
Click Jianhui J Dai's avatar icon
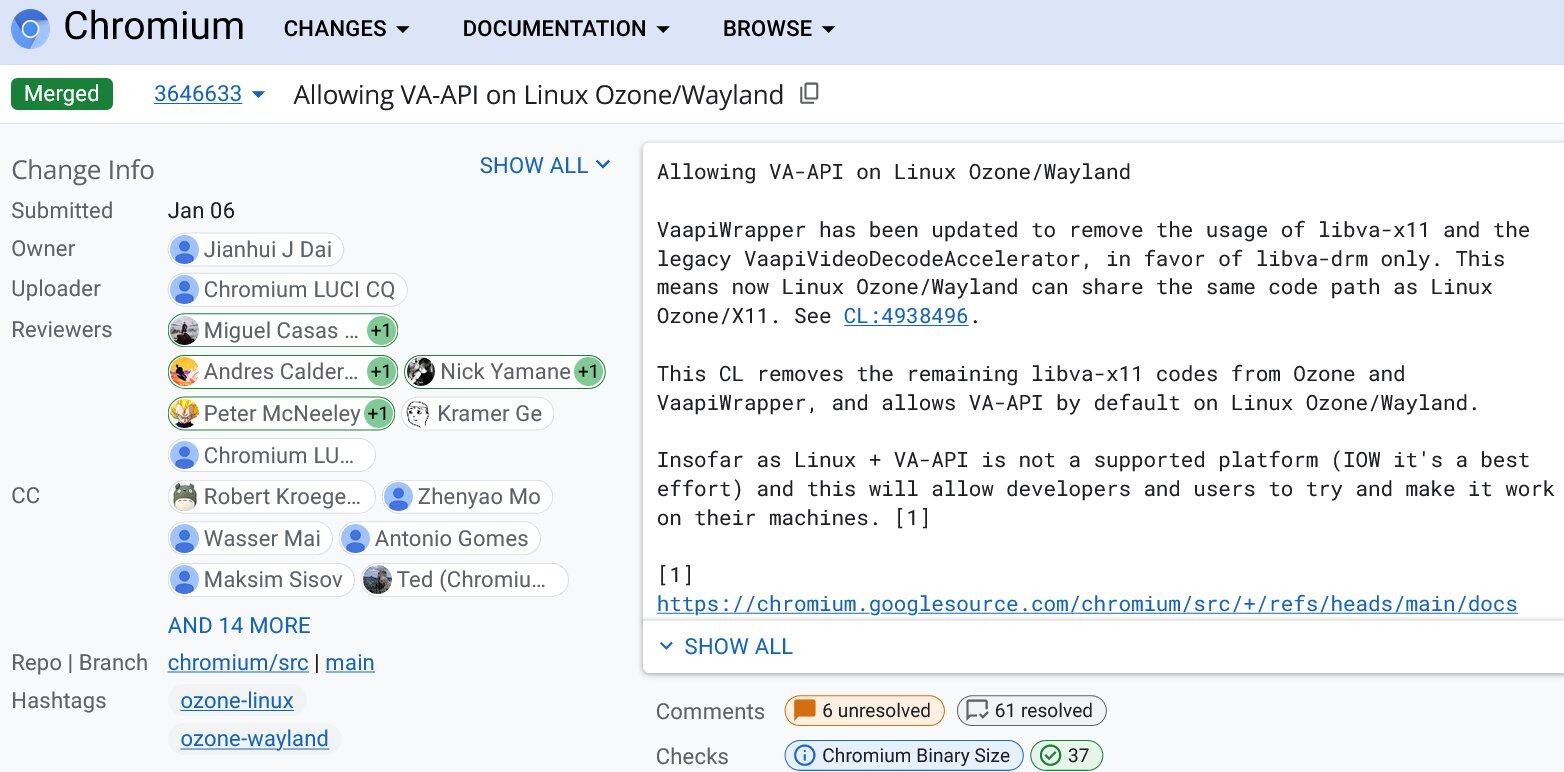184,250
